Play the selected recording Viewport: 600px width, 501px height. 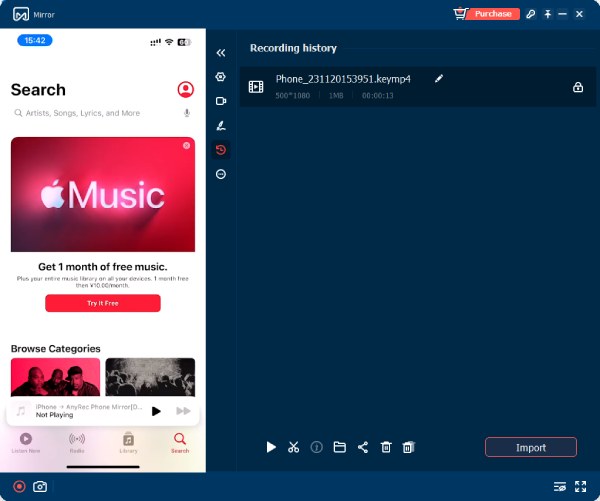(271, 447)
